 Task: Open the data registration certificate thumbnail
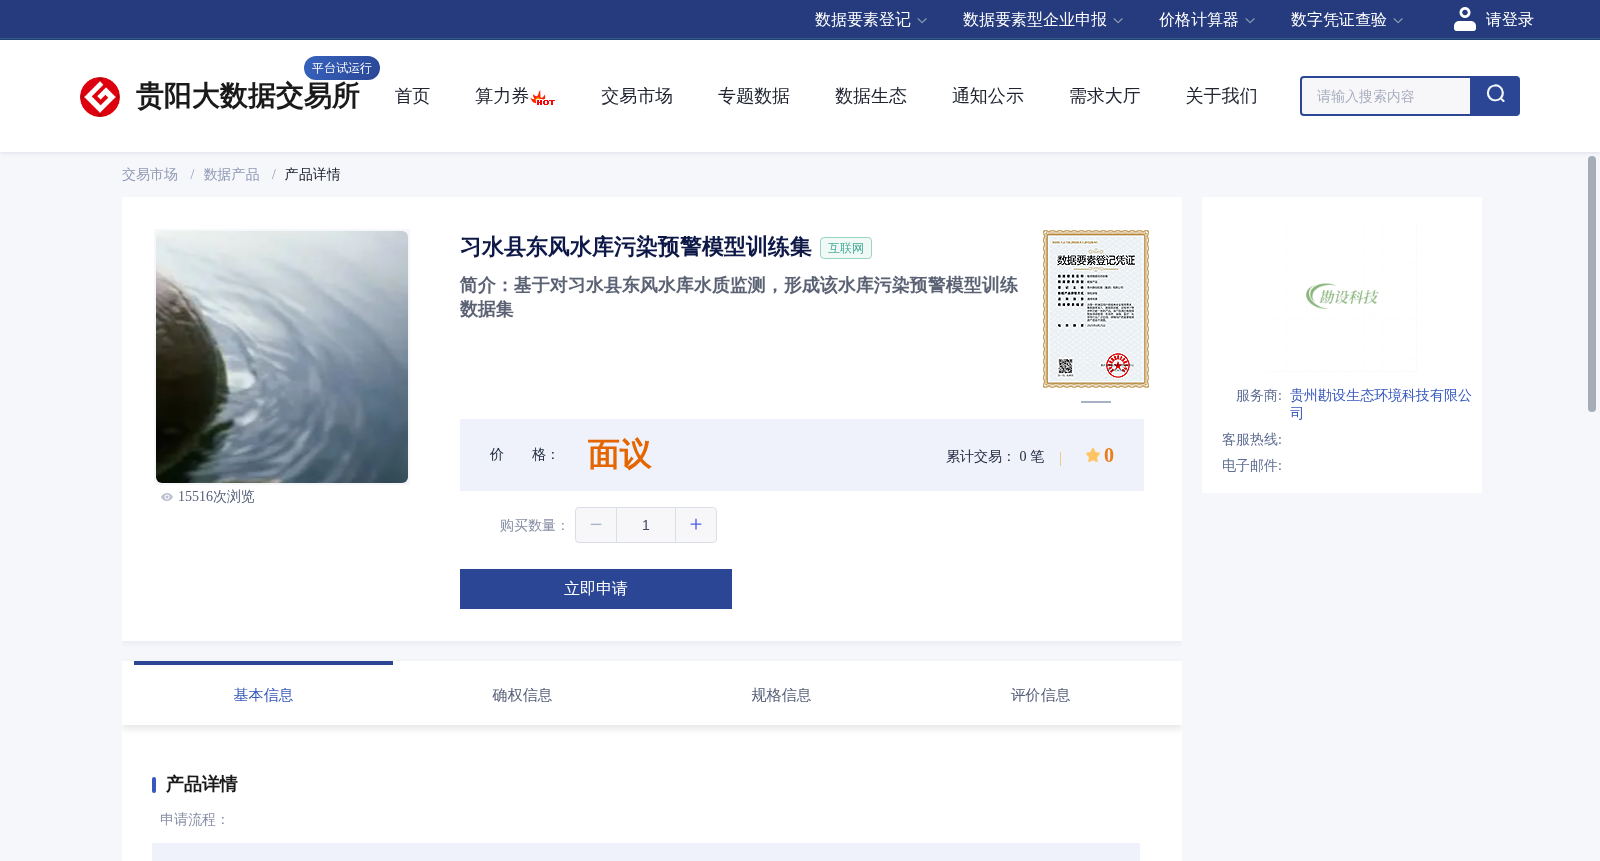tap(1096, 309)
